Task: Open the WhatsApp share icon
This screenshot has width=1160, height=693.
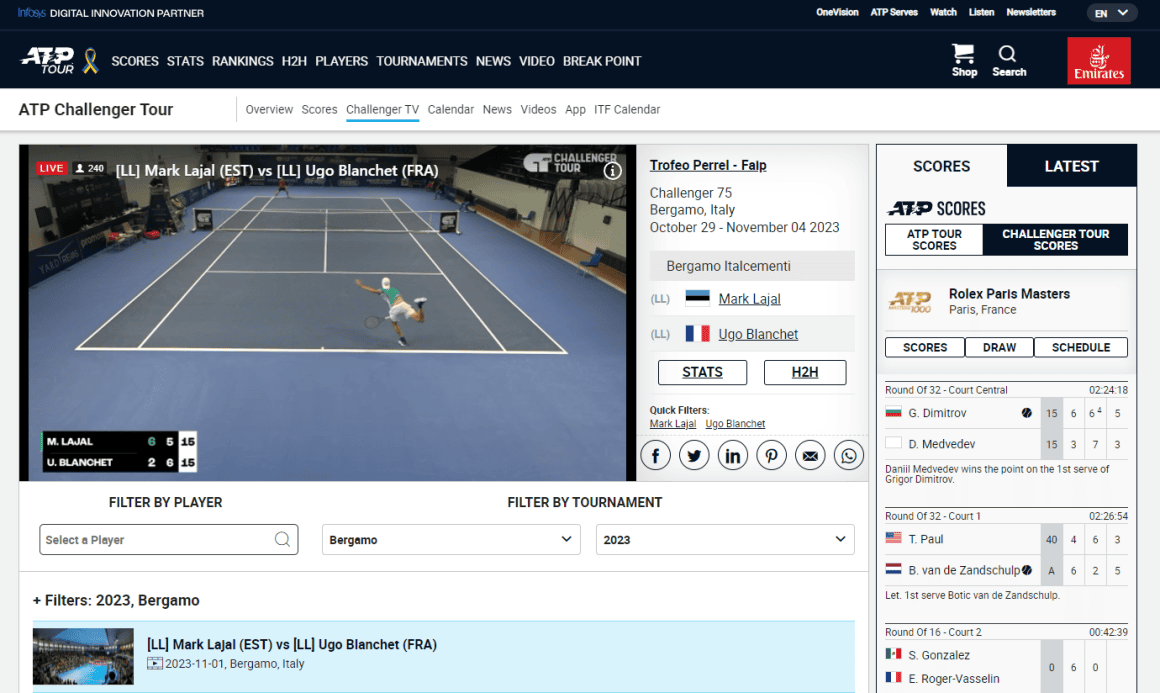Action: pyautogui.click(x=848, y=455)
